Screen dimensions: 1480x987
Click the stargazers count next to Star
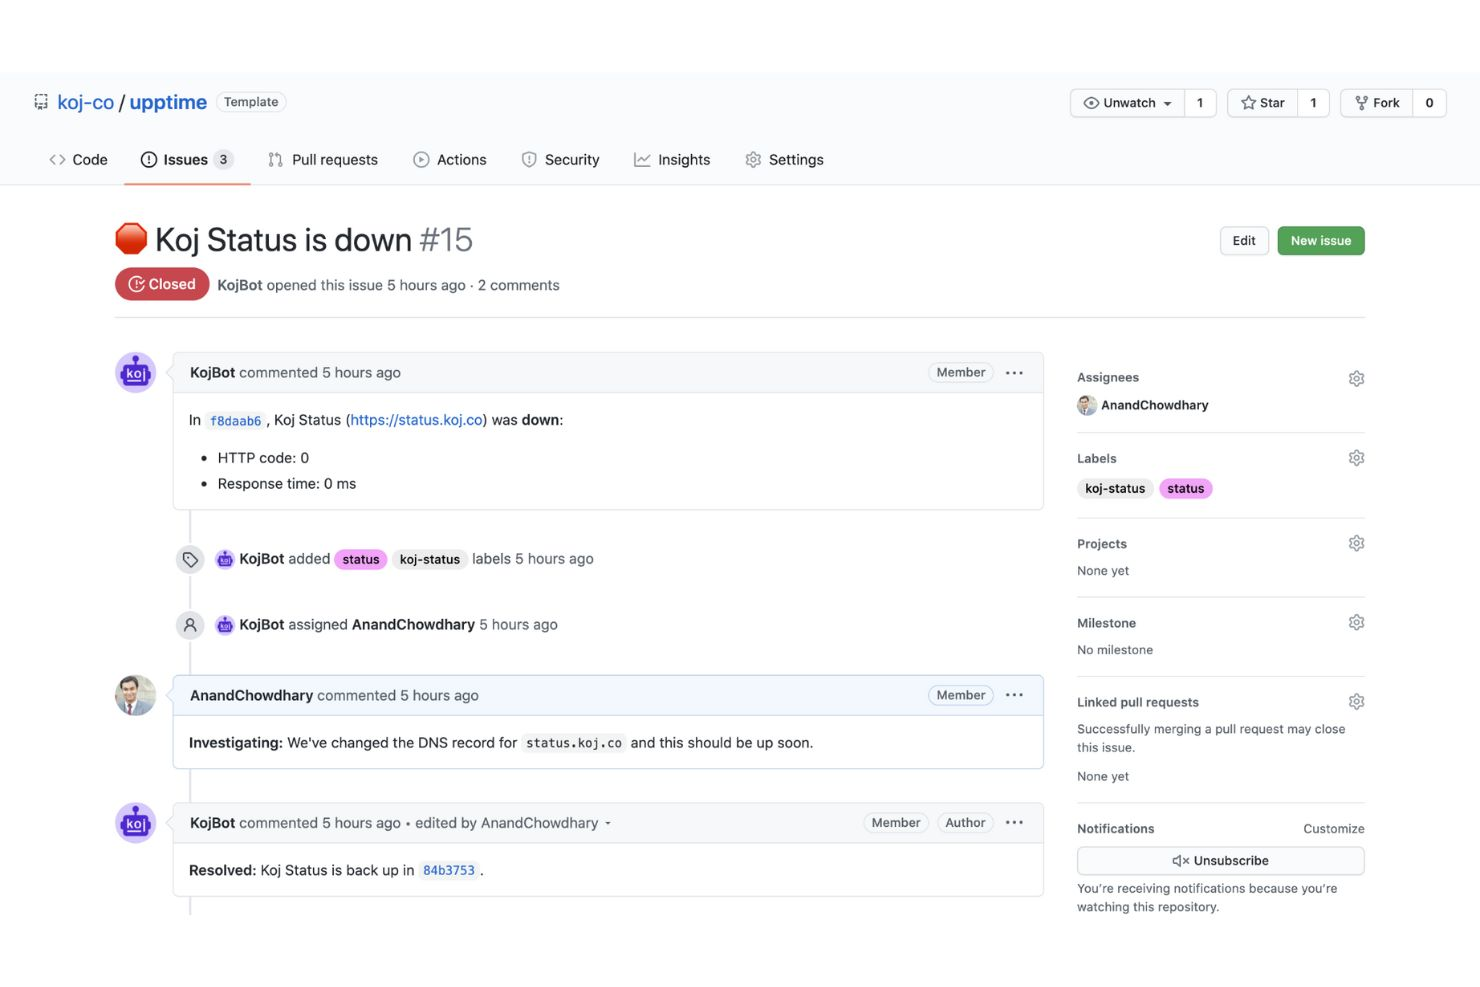(x=1313, y=103)
